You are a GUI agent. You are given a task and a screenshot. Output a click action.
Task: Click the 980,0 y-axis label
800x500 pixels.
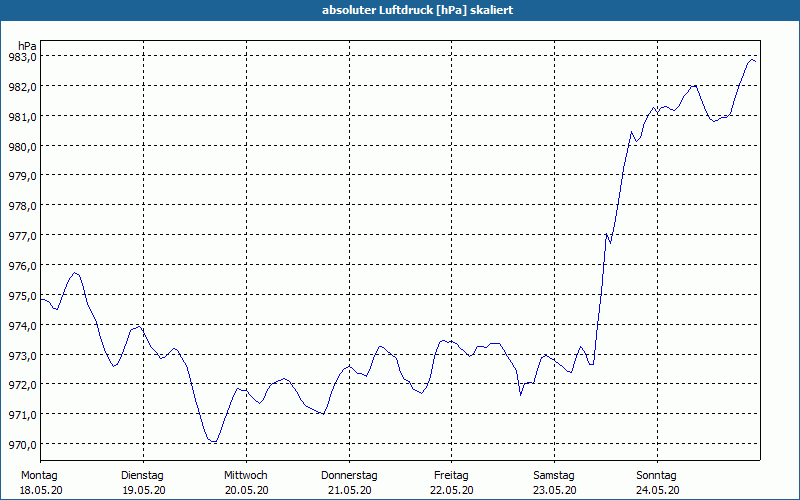pyautogui.click(x=22, y=146)
